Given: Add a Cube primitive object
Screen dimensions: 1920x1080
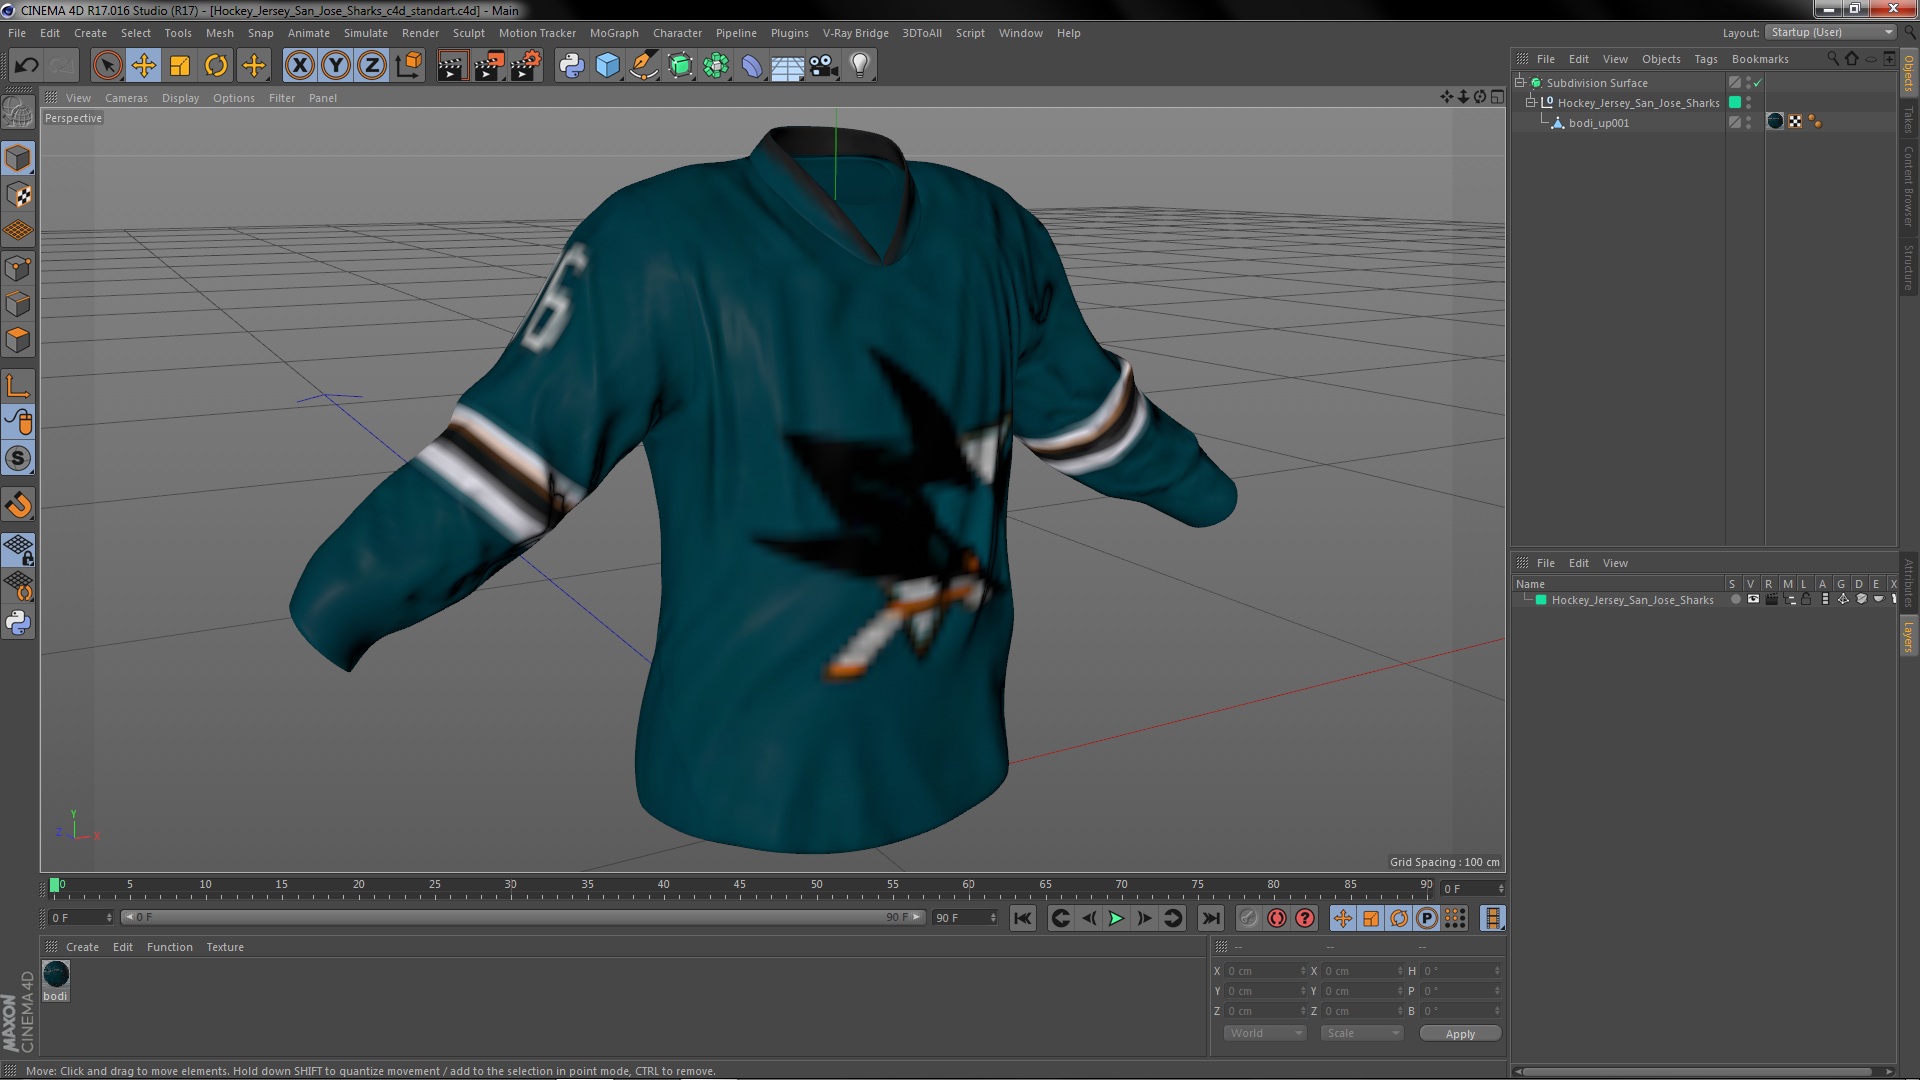Looking at the screenshot, I should click(607, 66).
